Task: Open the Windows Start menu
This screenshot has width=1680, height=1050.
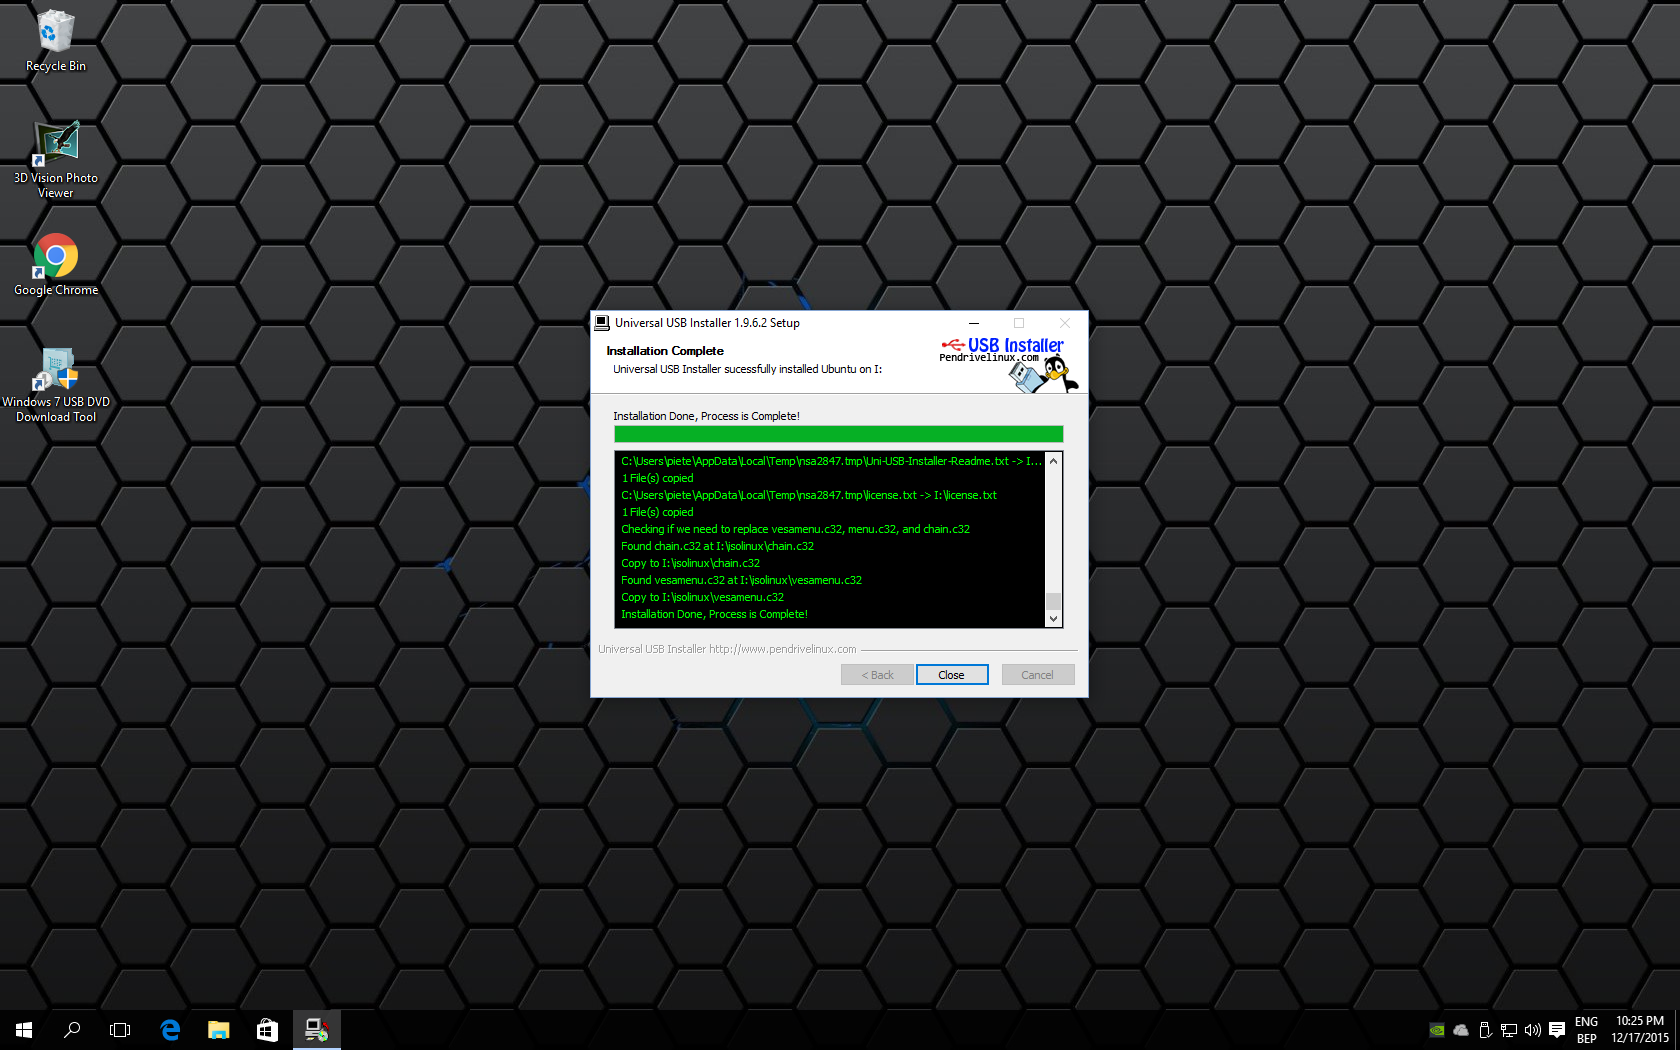Action: (x=24, y=1030)
